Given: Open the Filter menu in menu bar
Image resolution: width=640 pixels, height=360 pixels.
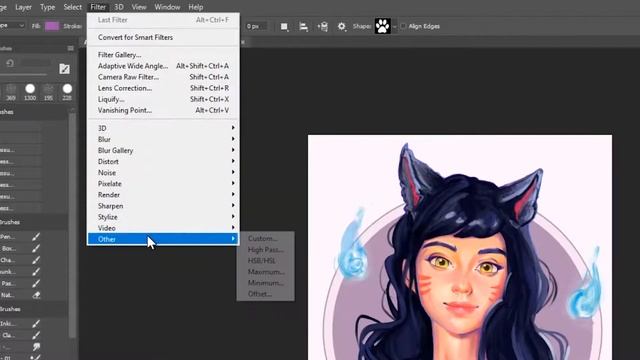Looking at the screenshot, I should pos(98,7).
